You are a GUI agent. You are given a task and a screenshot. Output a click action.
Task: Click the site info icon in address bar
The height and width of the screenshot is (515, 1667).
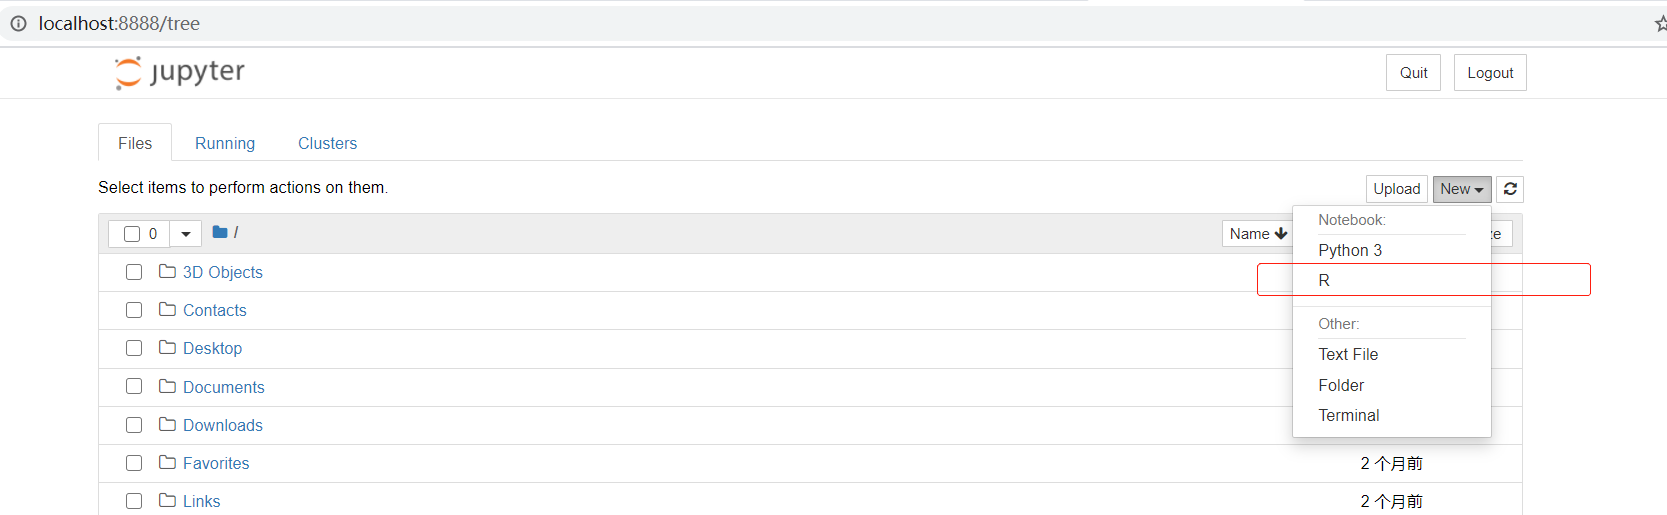pos(18,23)
